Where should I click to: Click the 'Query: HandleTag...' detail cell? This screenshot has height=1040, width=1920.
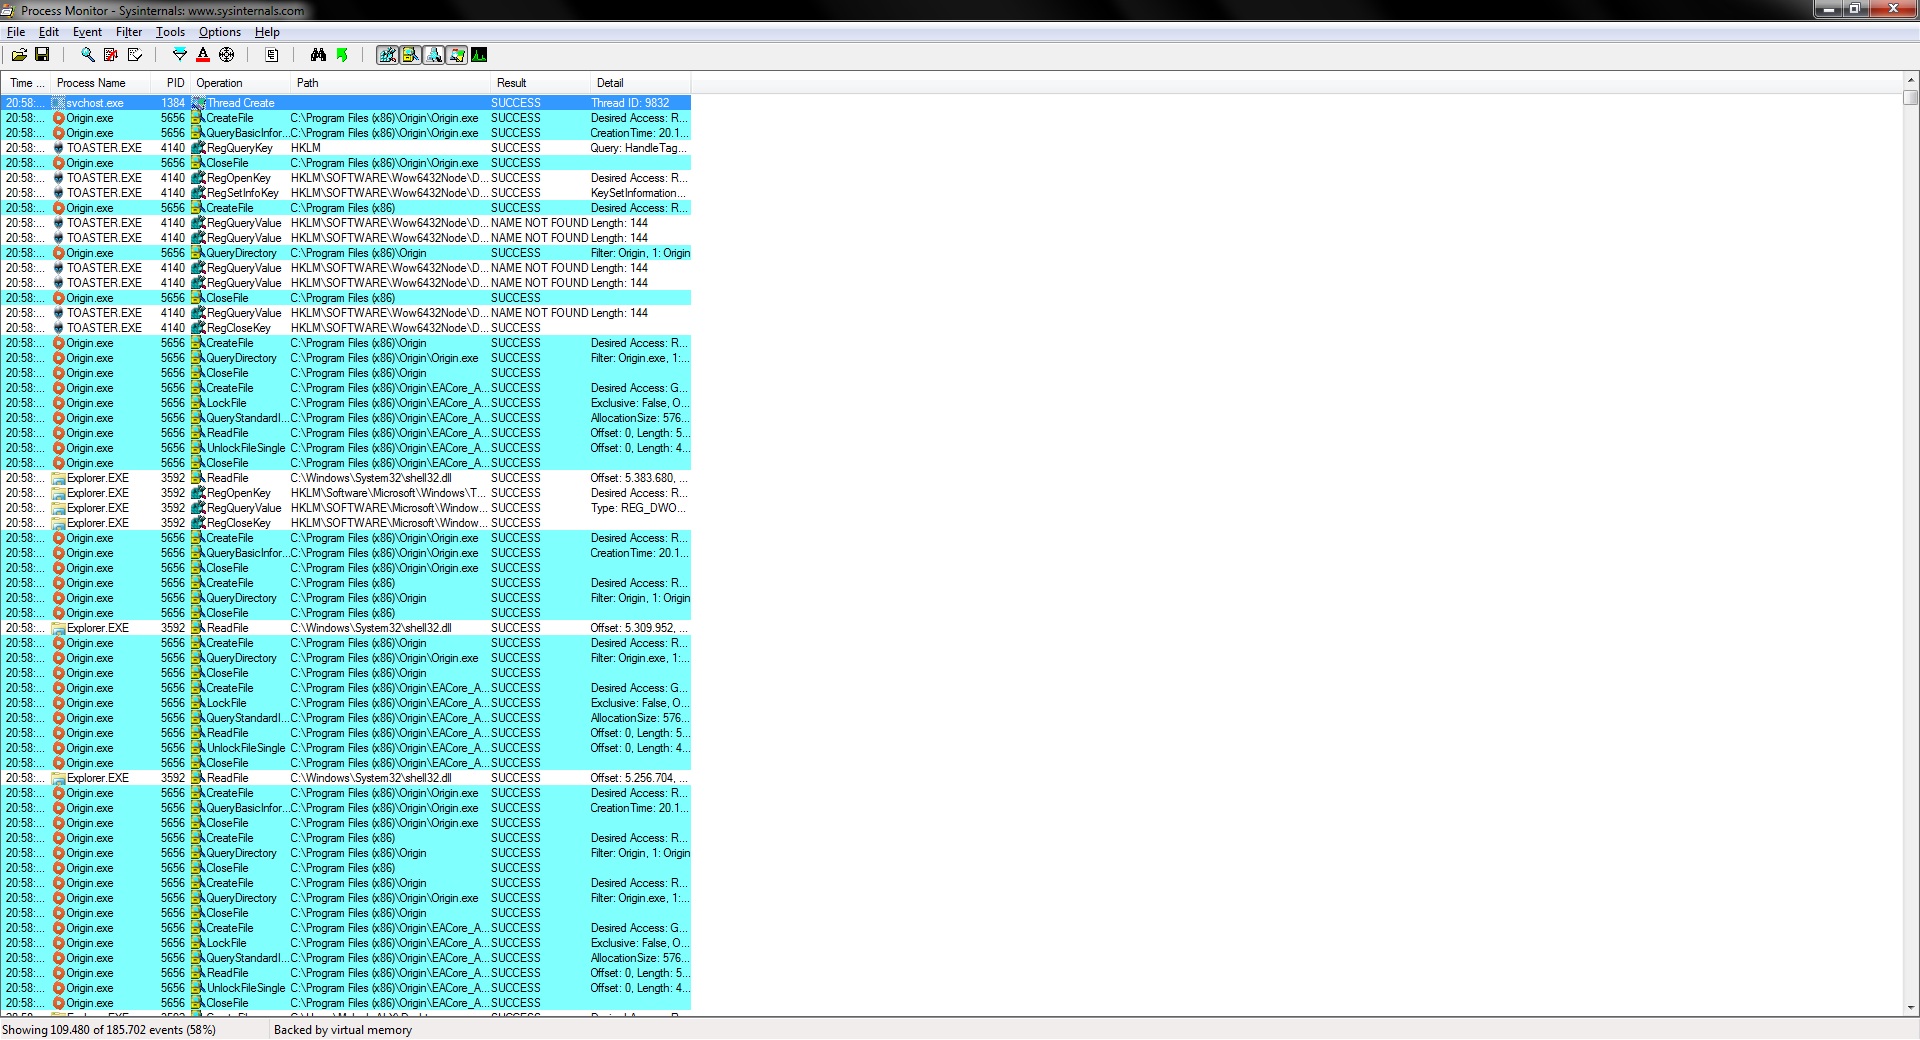(x=640, y=148)
